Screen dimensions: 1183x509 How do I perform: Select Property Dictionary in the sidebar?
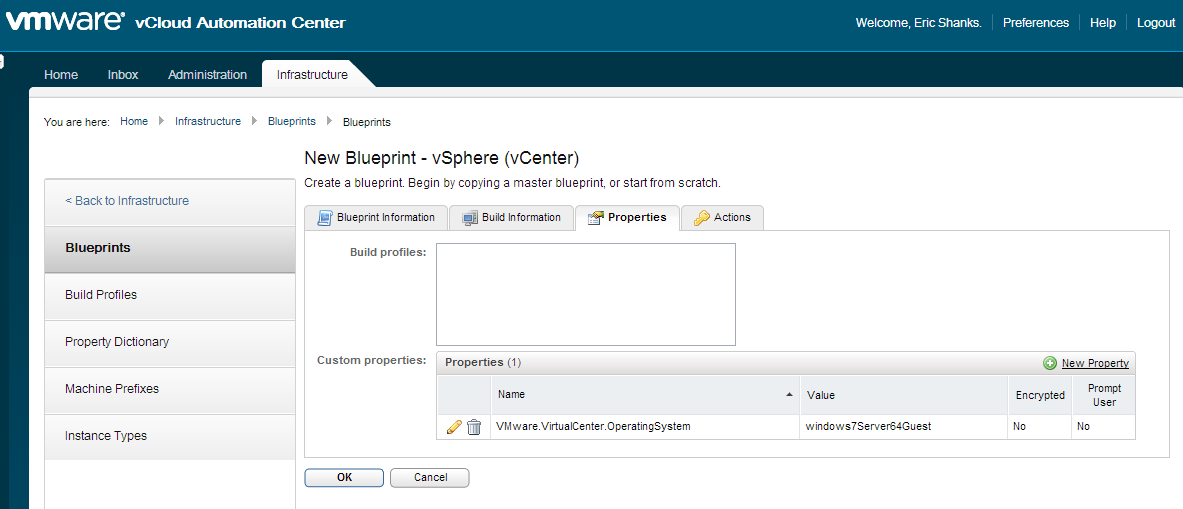pyautogui.click(x=117, y=342)
